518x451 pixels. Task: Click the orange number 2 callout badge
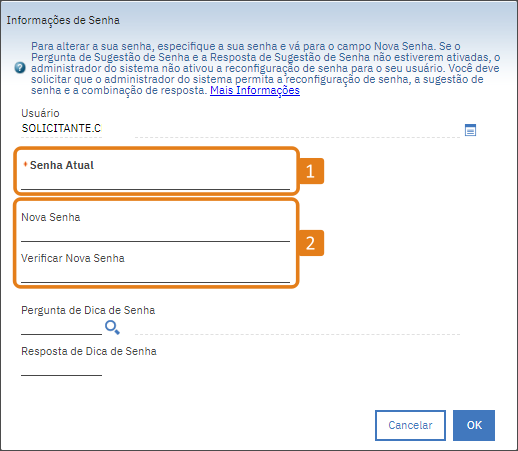coord(311,243)
